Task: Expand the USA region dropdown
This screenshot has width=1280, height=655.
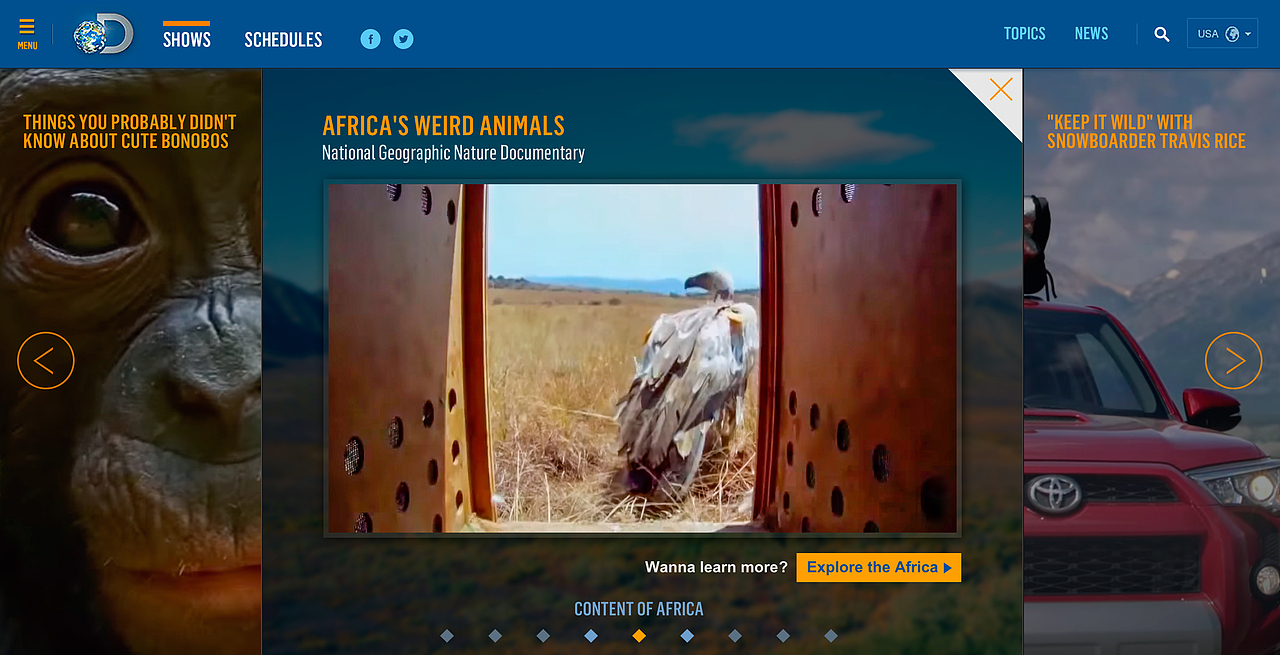Action: pyautogui.click(x=1222, y=34)
